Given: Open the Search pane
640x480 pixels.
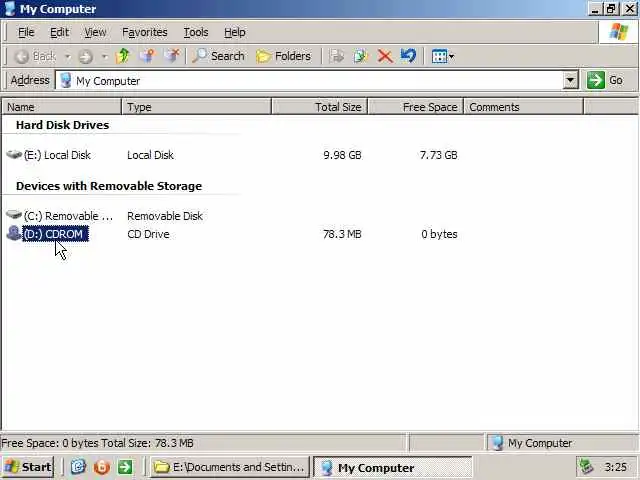Looking at the screenshot, I should (x=218, y=56).
